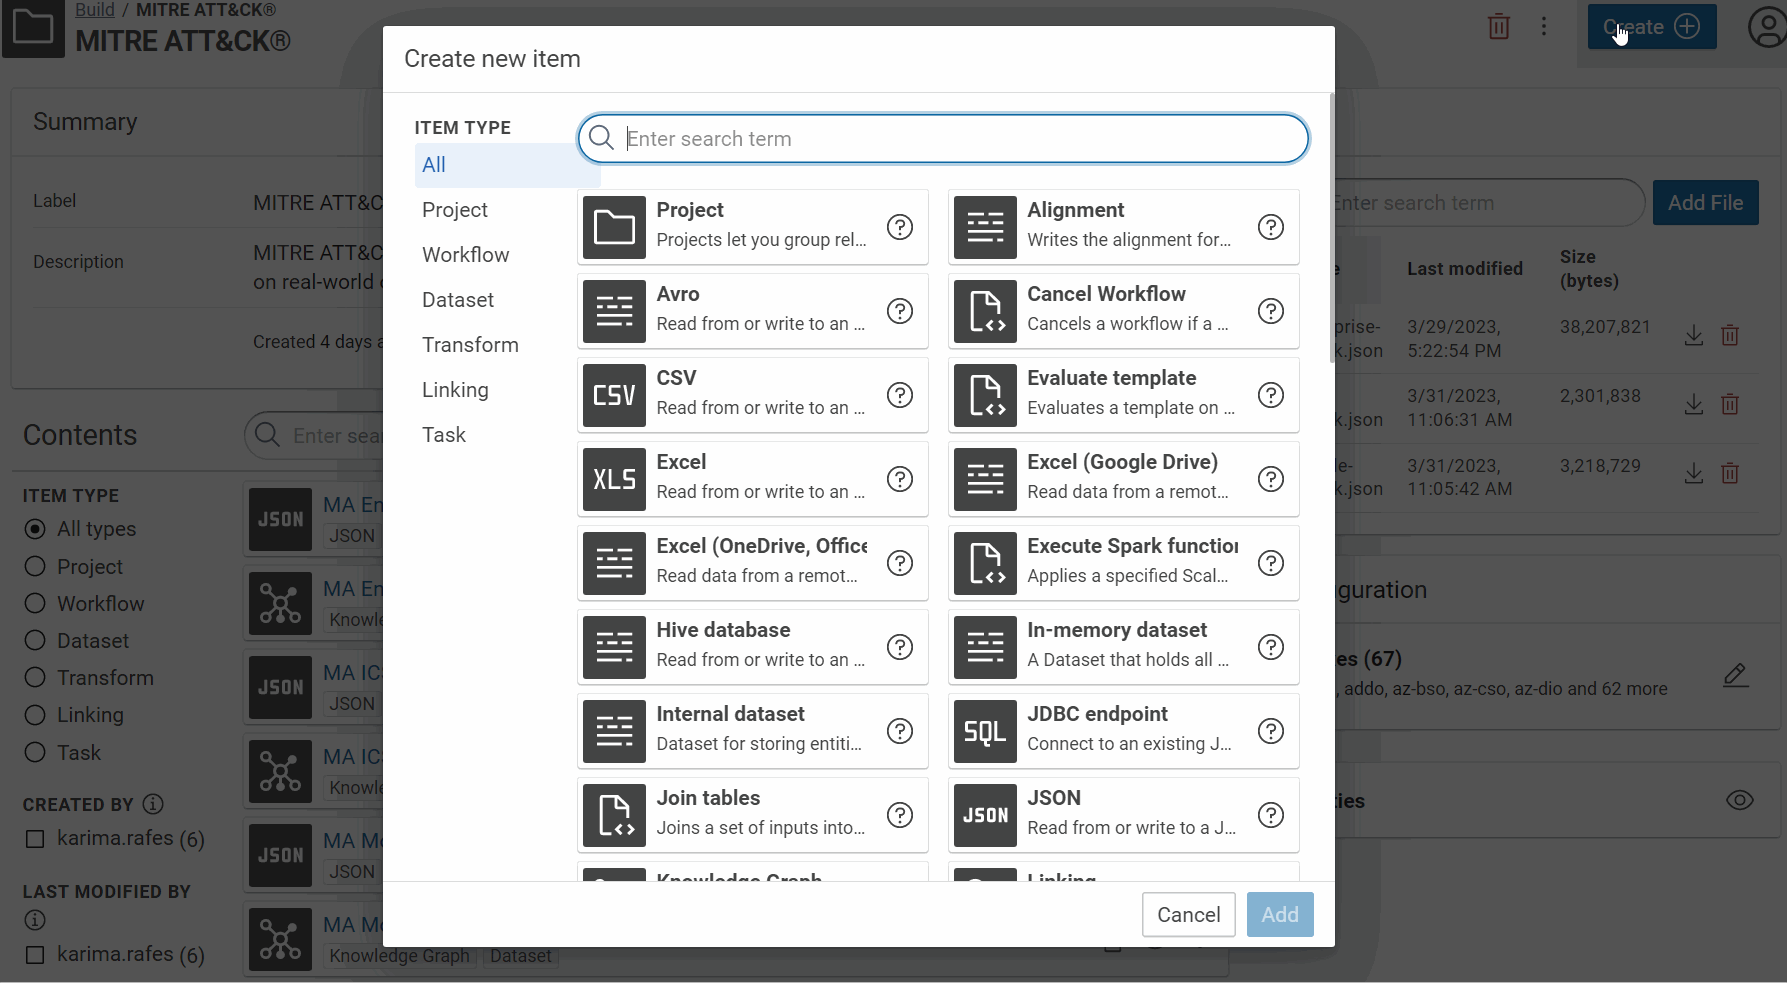This screenshot has width=1787, height=983.
Task: Choose the Excel XLS item icon
Action: (x=614, y=479)
